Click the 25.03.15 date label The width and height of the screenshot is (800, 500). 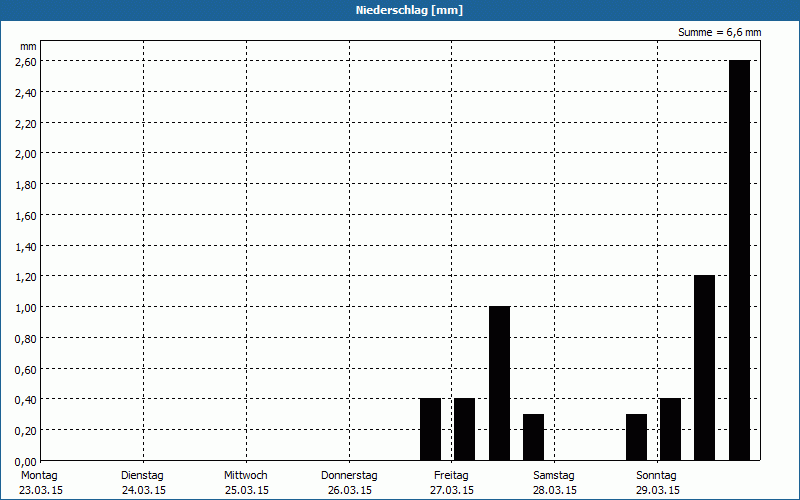point(247,490)
